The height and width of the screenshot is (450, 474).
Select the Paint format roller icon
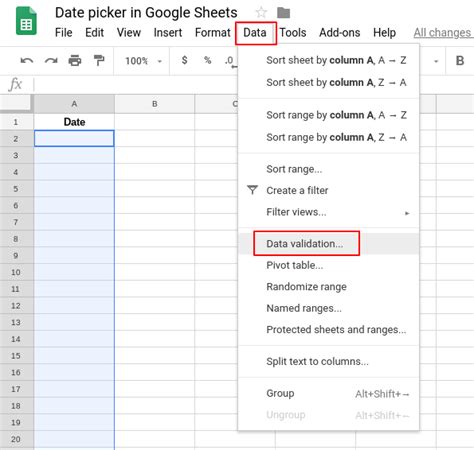99,61
